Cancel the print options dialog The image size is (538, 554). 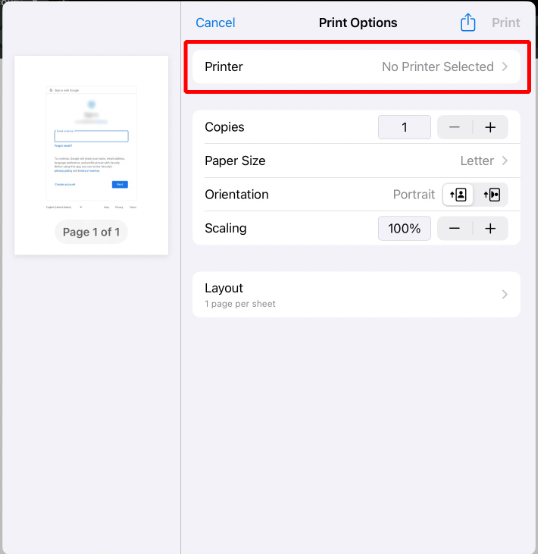point(215,23)
